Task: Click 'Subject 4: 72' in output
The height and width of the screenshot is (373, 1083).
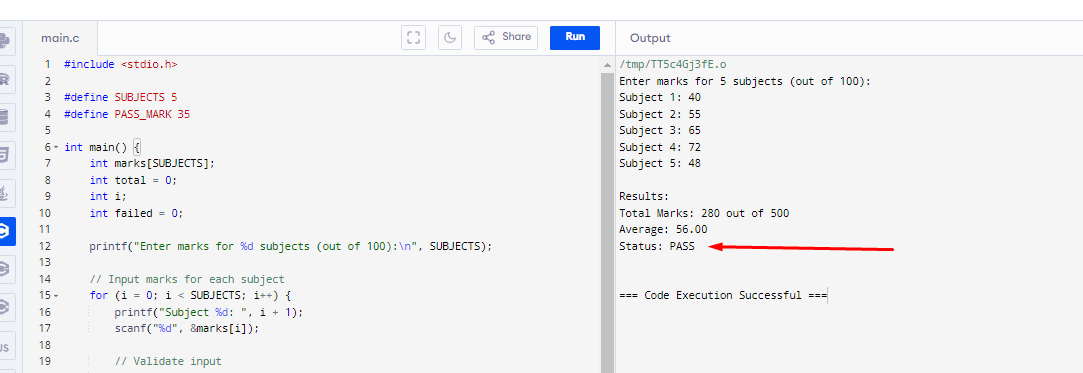Action: coord(660,147)
